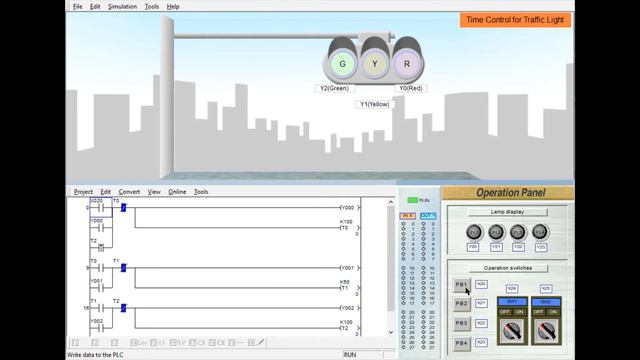Viewport: 640px width, 360px height.
Task: Select the blue T0 closed contact
Action: (x=123, y=208)
